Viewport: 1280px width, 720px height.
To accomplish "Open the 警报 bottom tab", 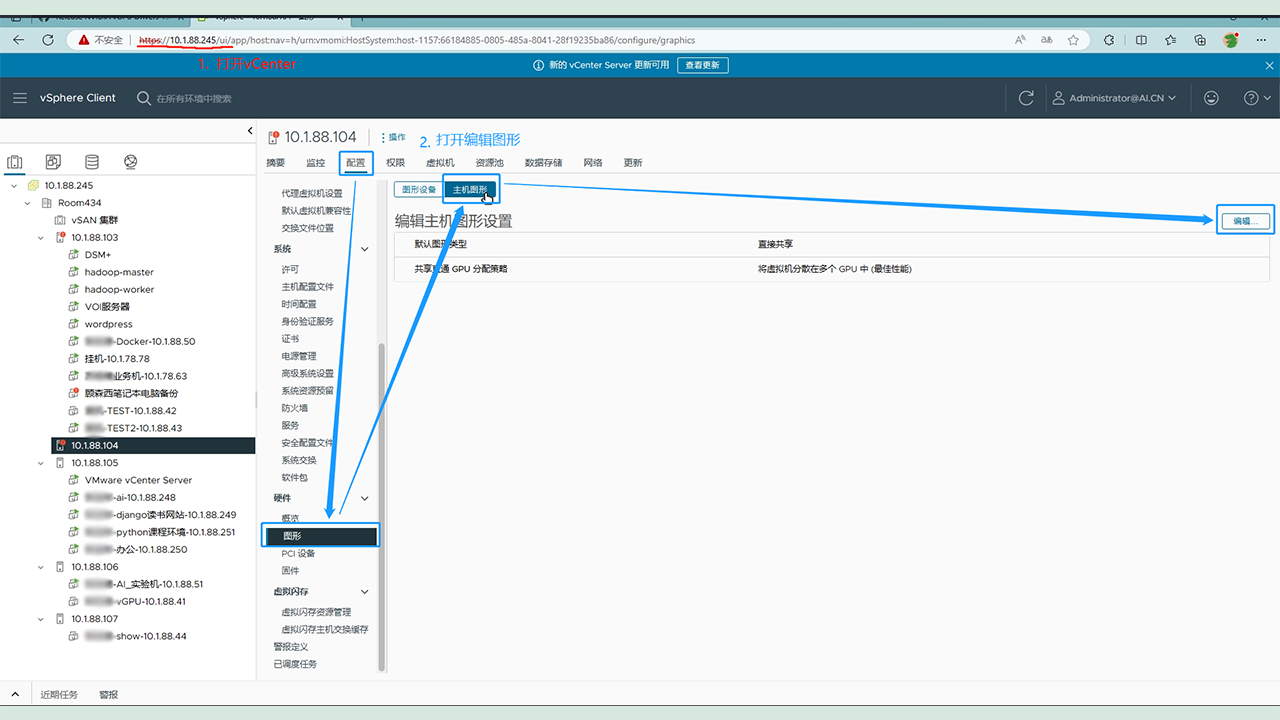I will click(108, 694).
